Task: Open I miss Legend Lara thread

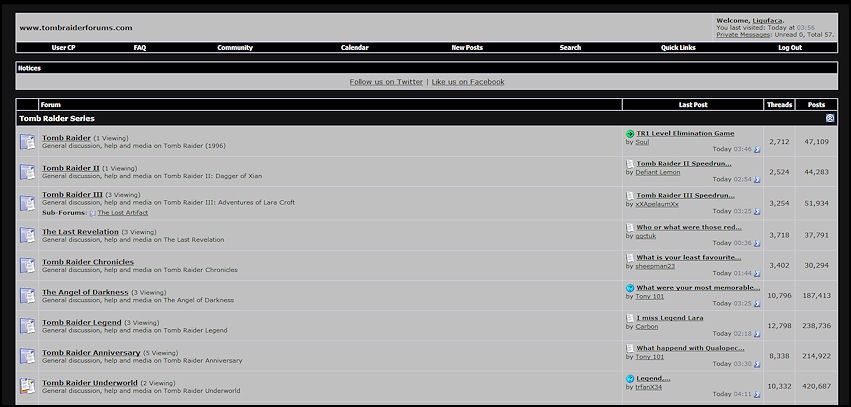Action: pyautogui.click(x=670, y=318)
